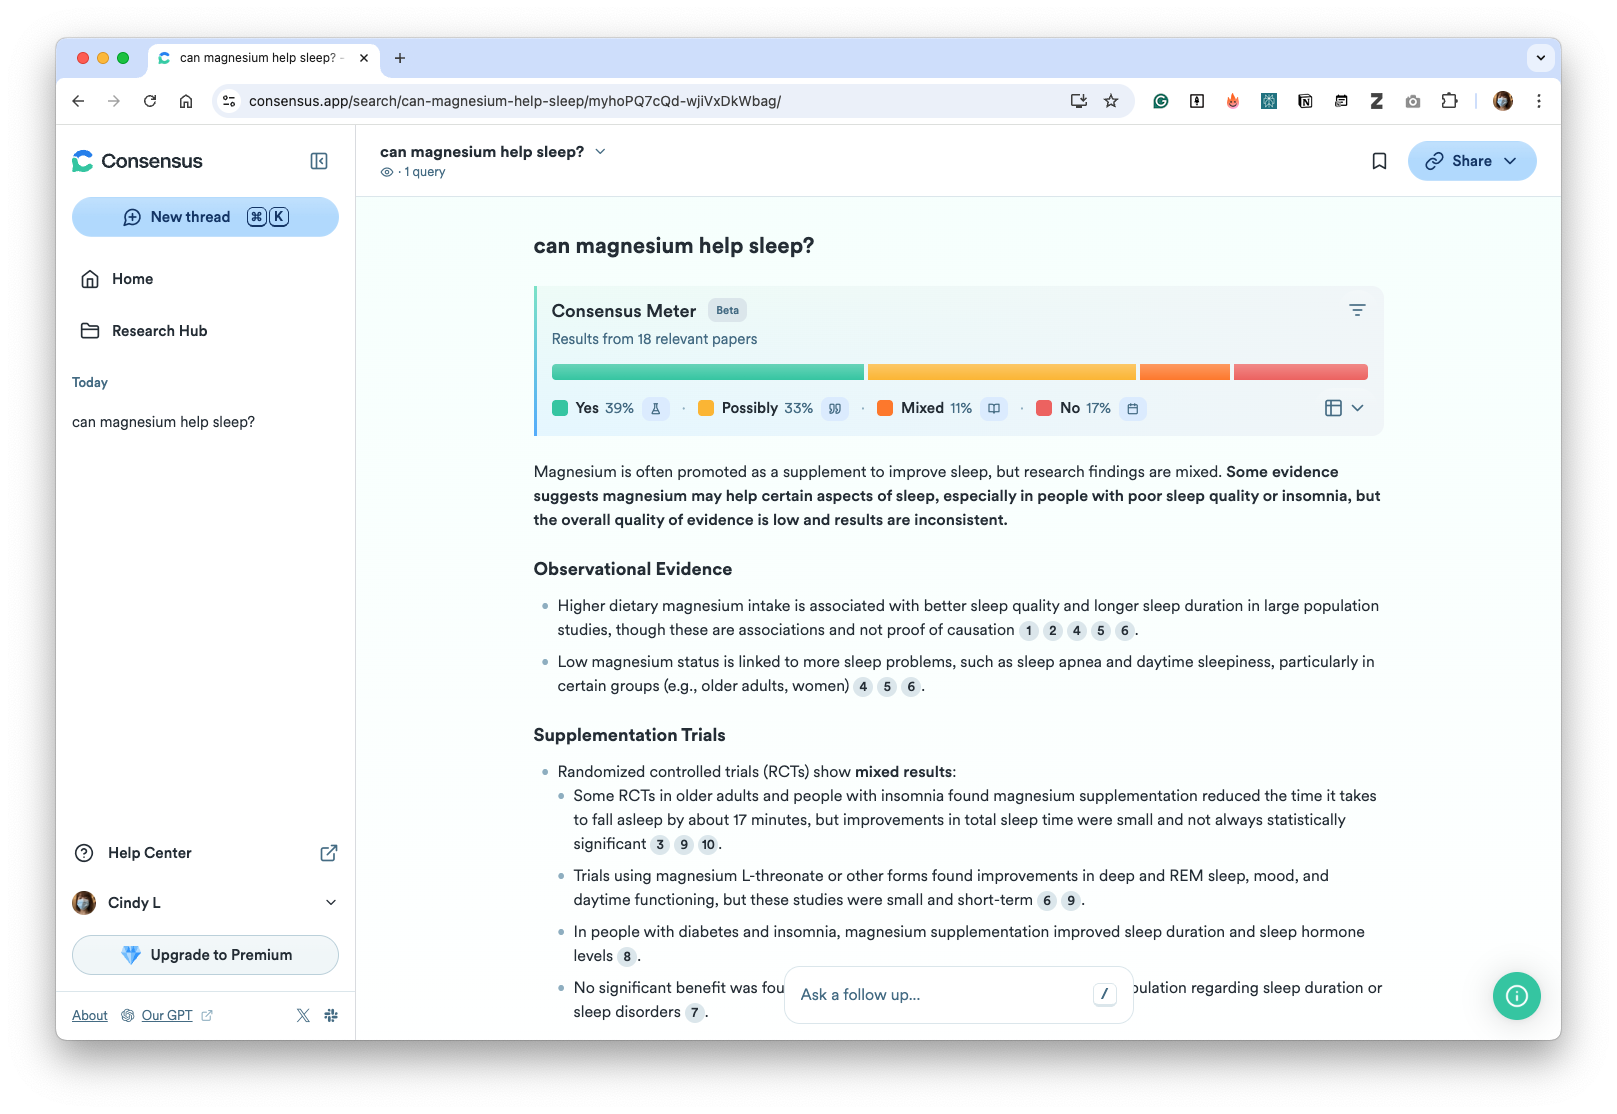Viewport: 1617px width, 1114px height.
Task: Open citation 10 in Supplementation Trials
Action: 707,845
